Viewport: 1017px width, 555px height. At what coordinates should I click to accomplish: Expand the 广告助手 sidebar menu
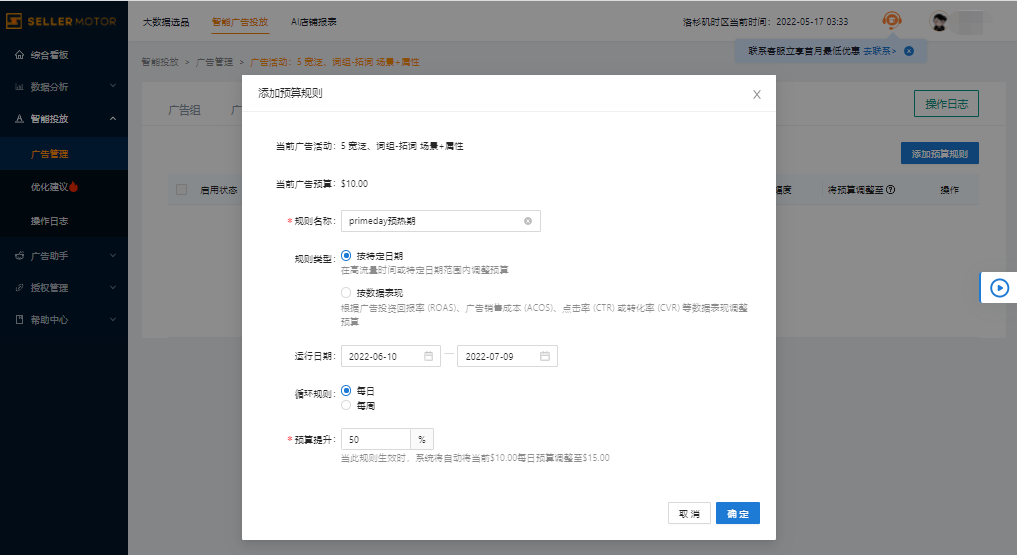113,255
